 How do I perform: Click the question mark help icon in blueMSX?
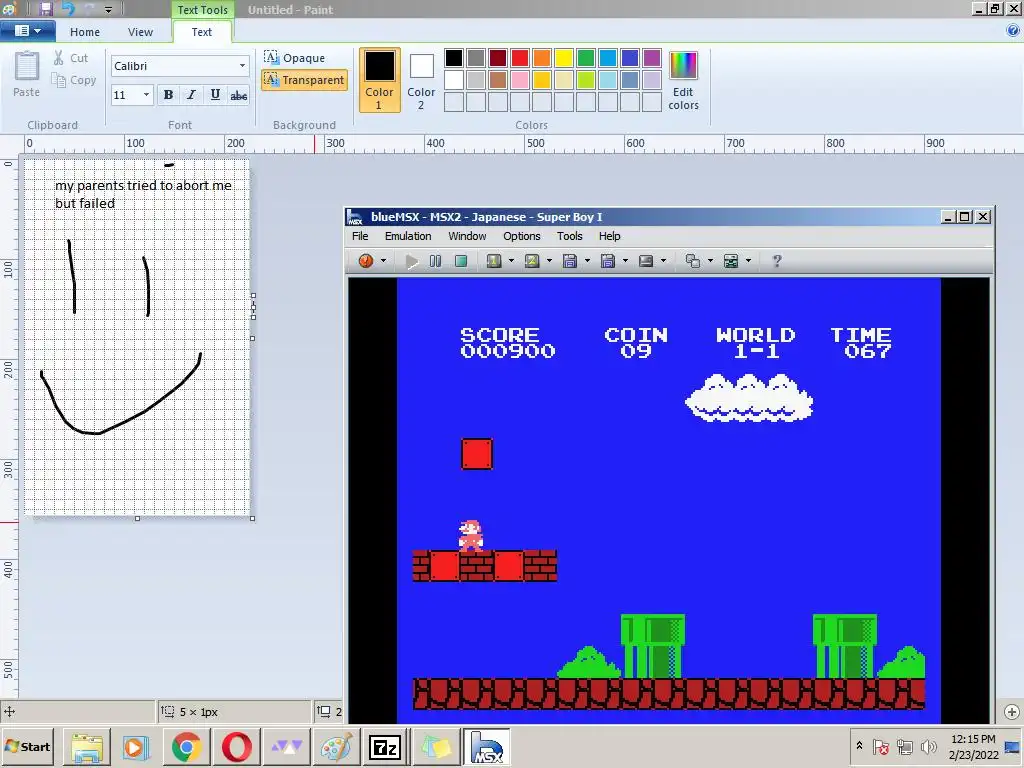click(776, 261)
